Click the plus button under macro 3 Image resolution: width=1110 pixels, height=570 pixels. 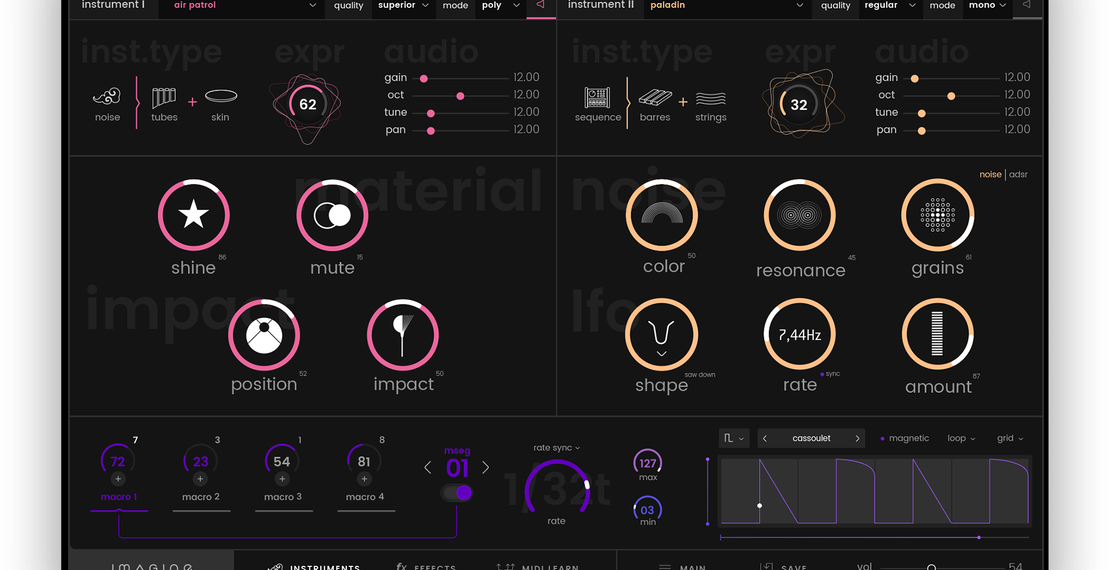[x=282, y=480]
